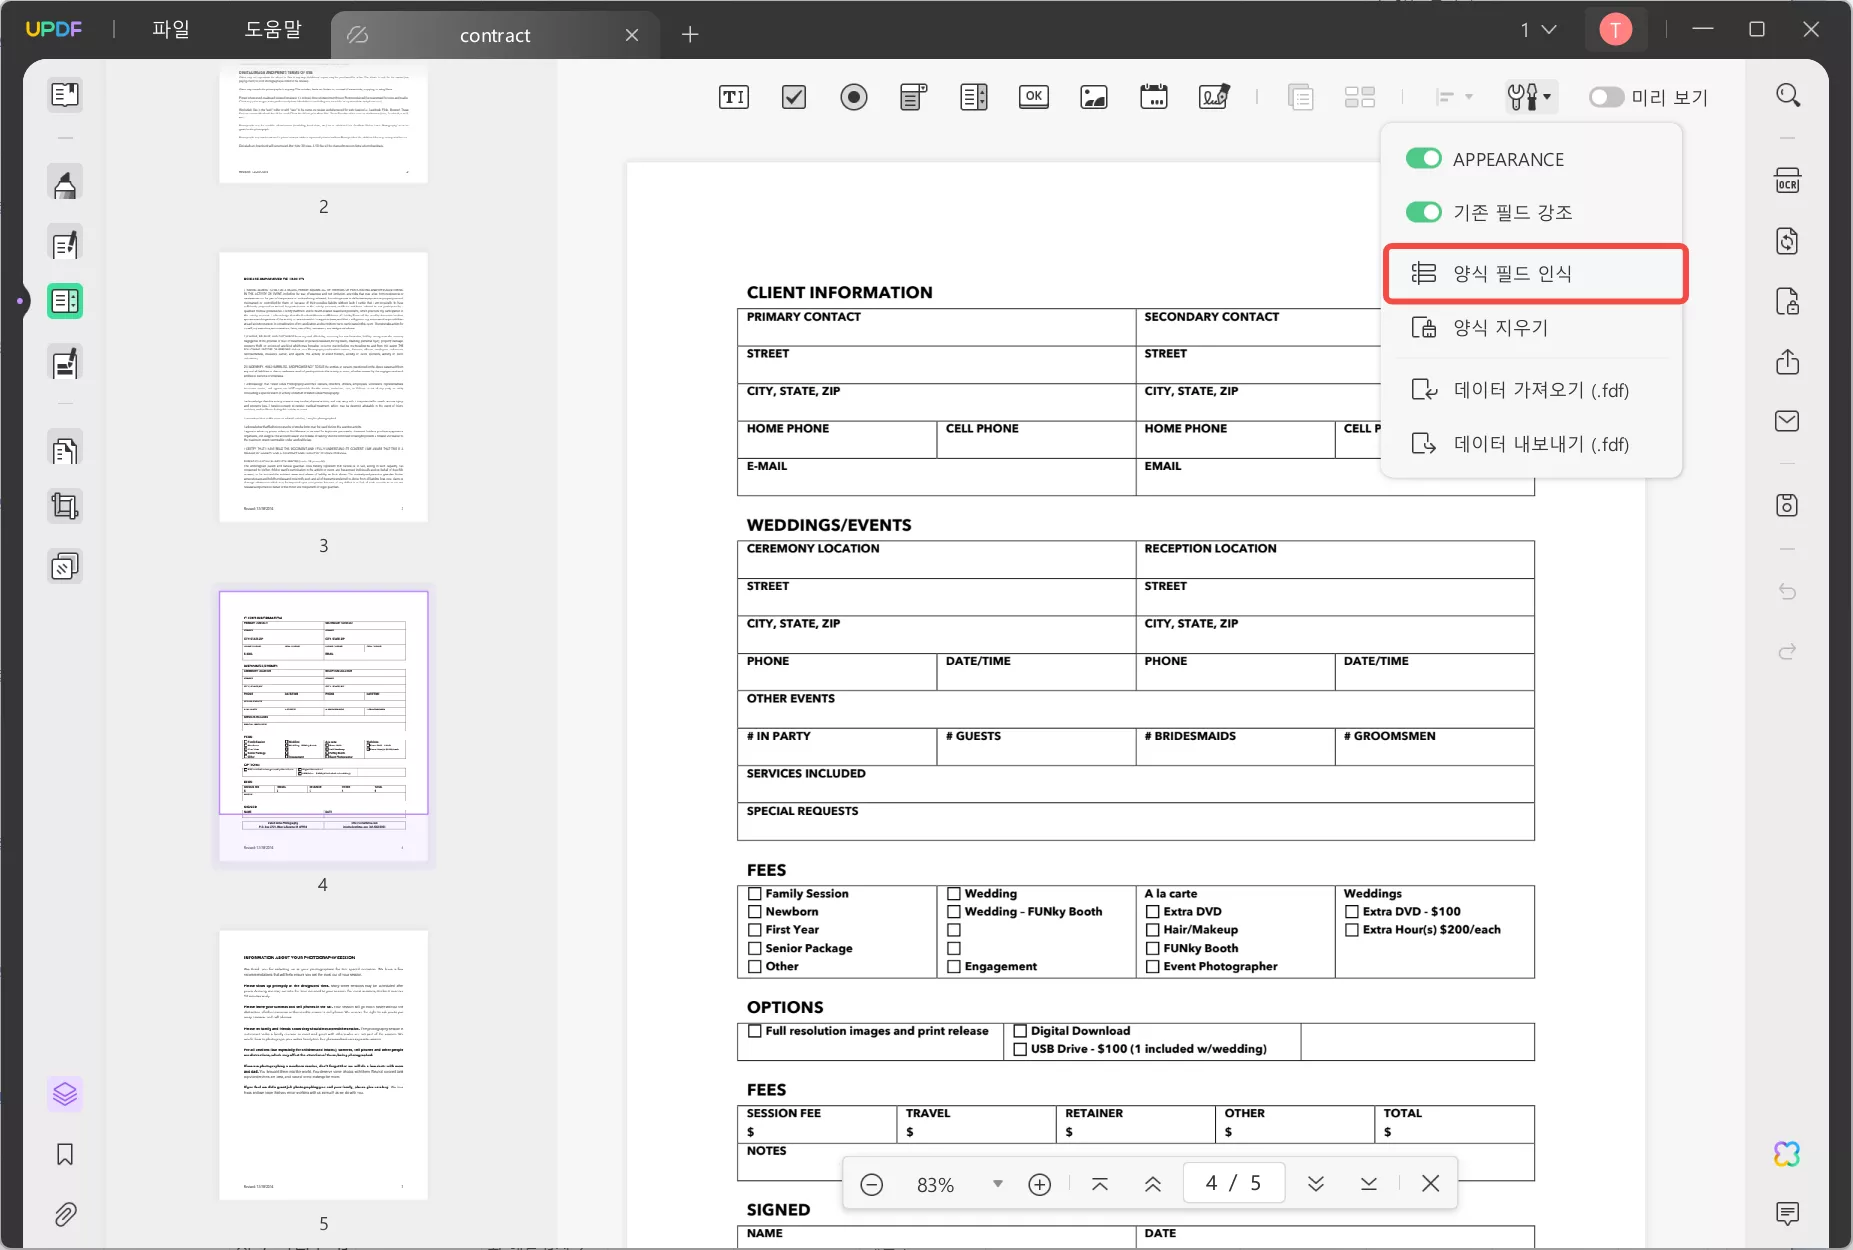1853x1250 pixels.
Task: Send file by email icon
Action: (1787, 421)
